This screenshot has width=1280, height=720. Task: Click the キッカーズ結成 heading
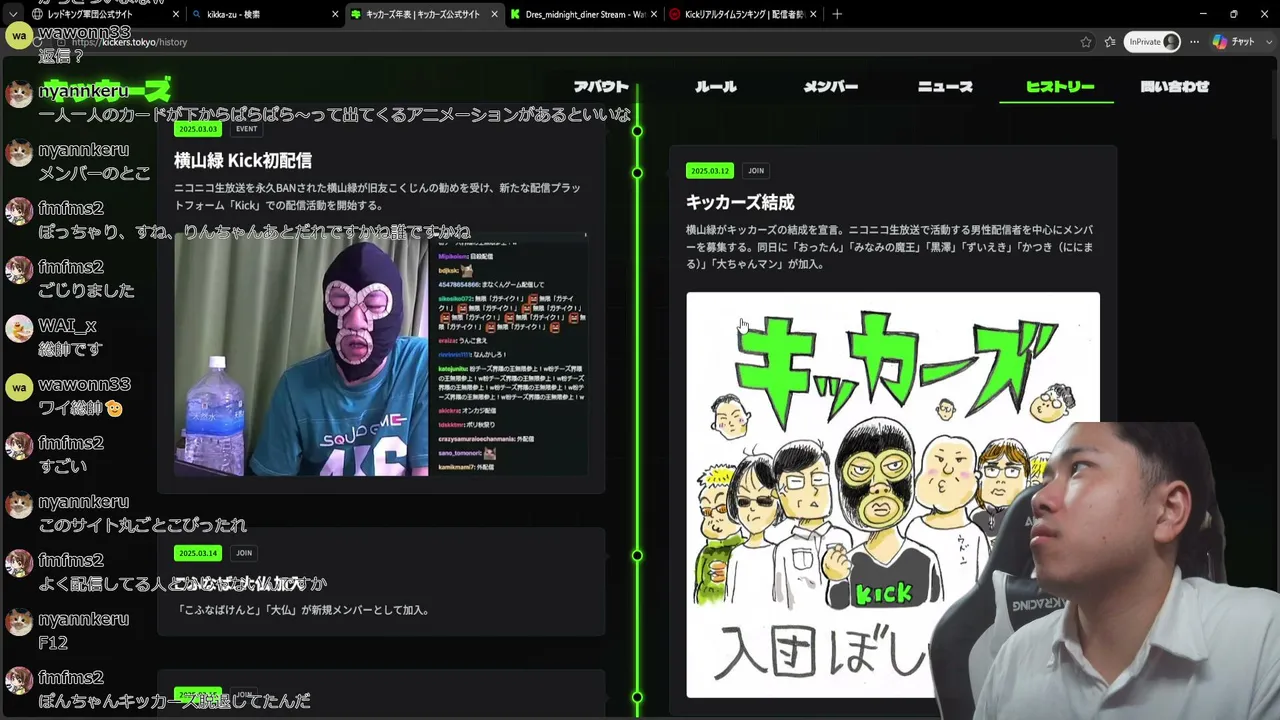[740, 202]
